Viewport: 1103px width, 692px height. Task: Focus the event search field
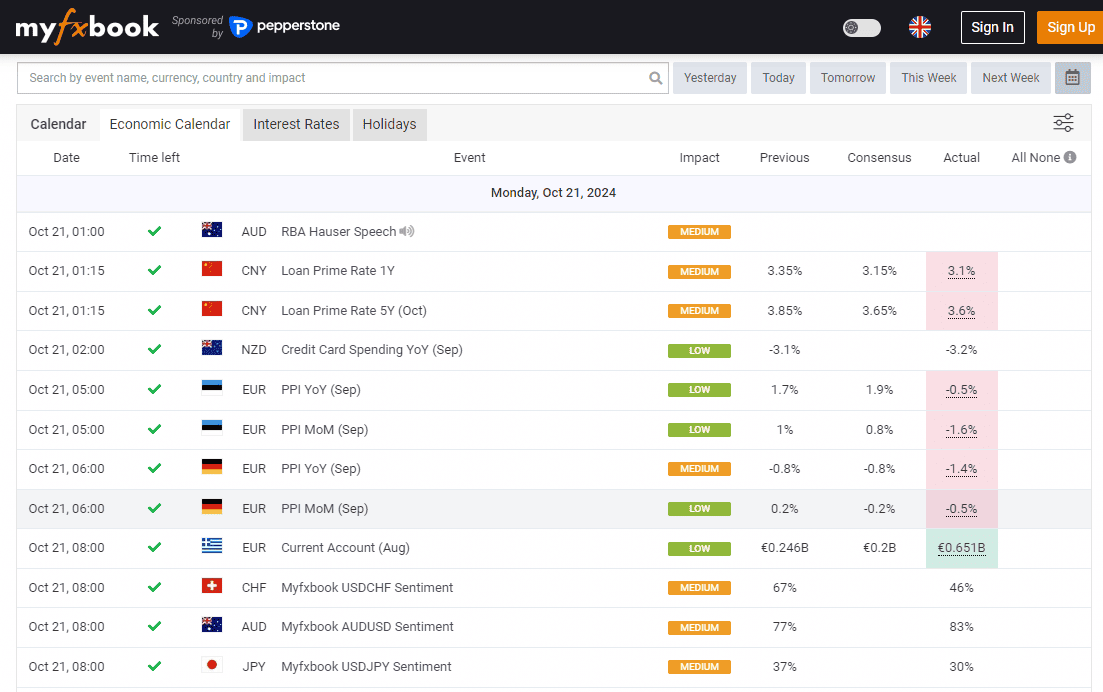(343, 78)
